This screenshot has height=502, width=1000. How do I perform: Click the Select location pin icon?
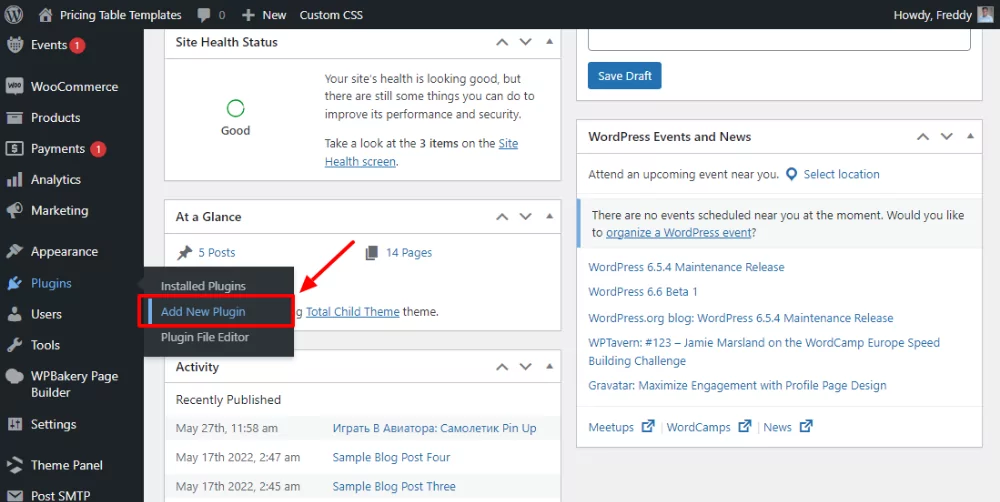point(792,174)
